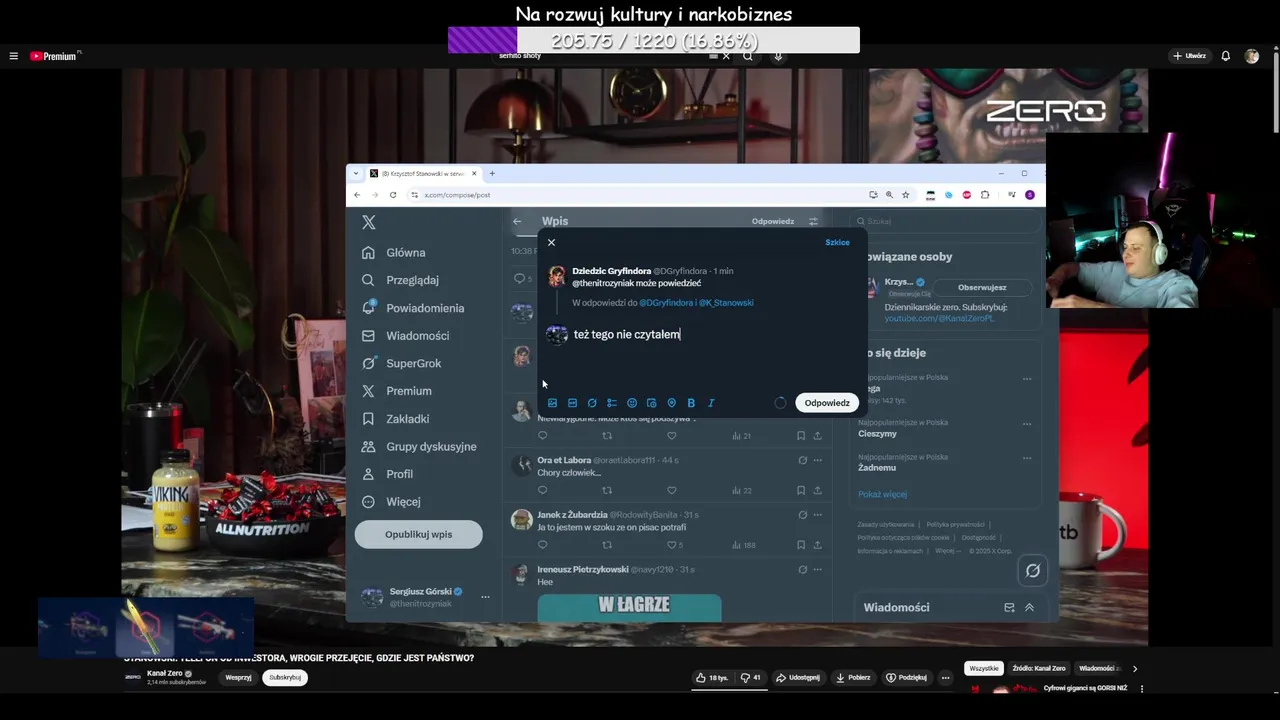The width and height of the screenshot is (1280, 720).
Task: Open the GIF picker in reply composer
Action: click(572, 403)
